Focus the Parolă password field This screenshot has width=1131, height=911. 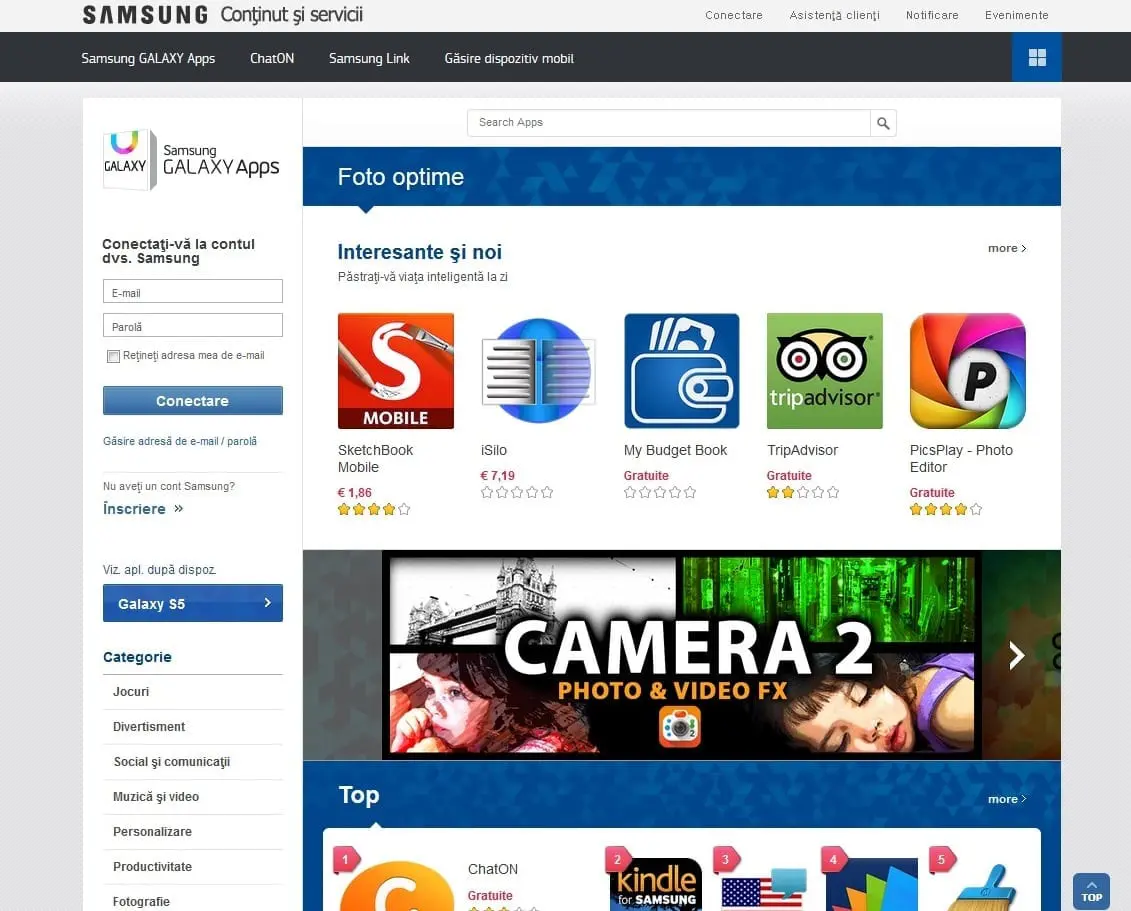(x=193, y=325)
